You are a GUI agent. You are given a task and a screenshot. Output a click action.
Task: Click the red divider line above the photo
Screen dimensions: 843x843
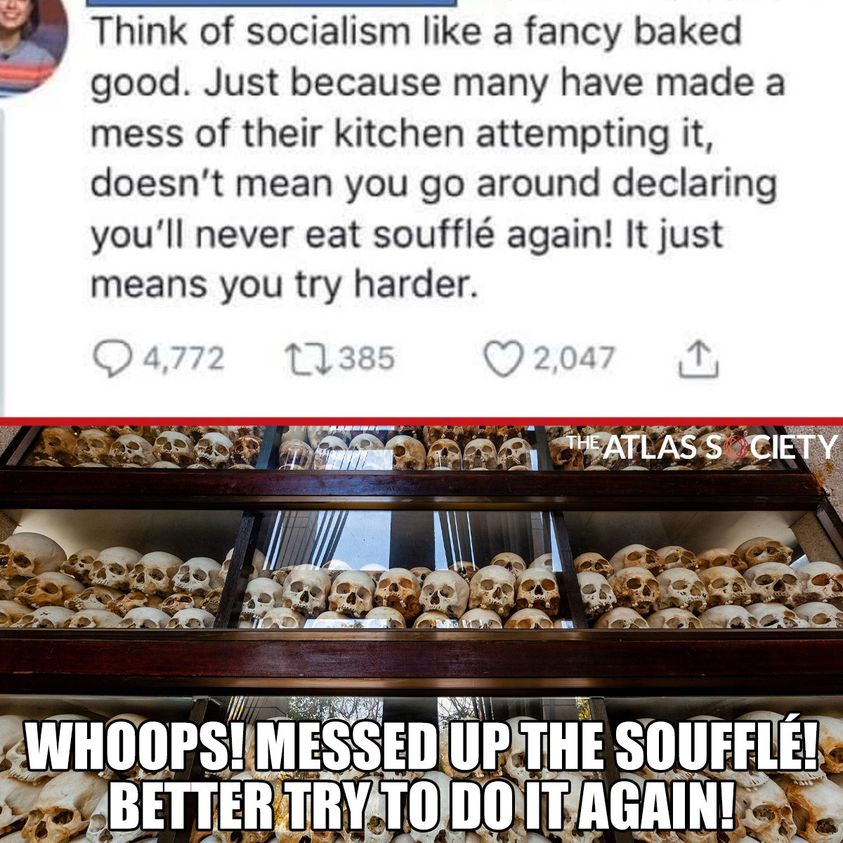pyautogui.click(x=422, y=421)
